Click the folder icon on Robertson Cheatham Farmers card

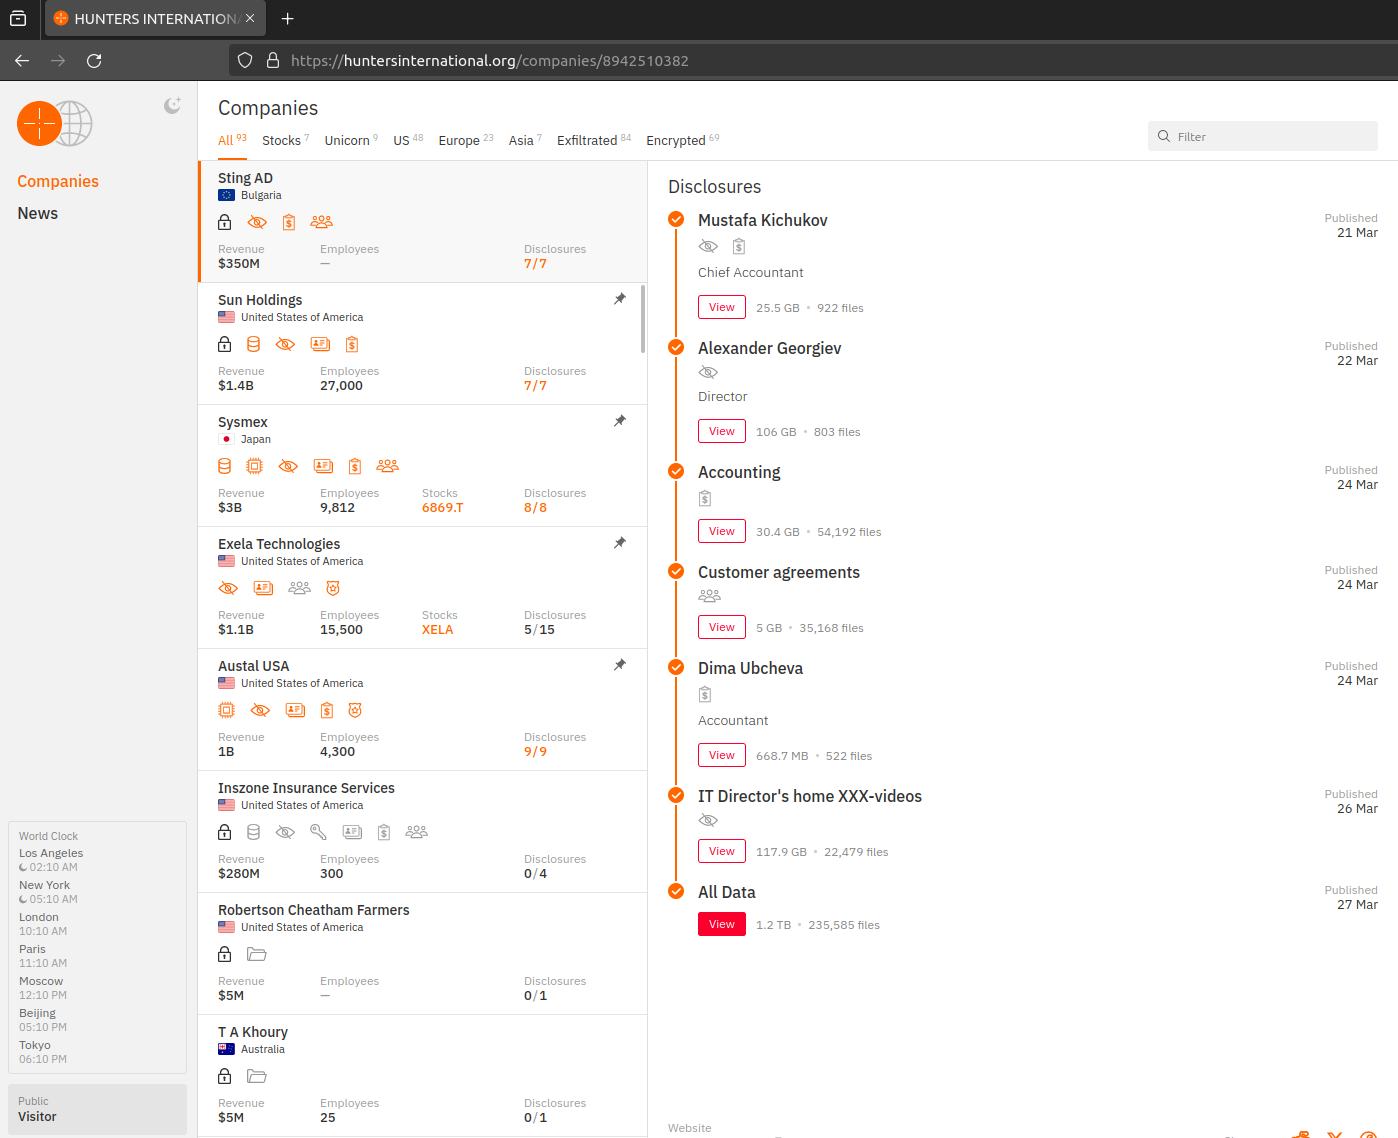click(257, 954)
